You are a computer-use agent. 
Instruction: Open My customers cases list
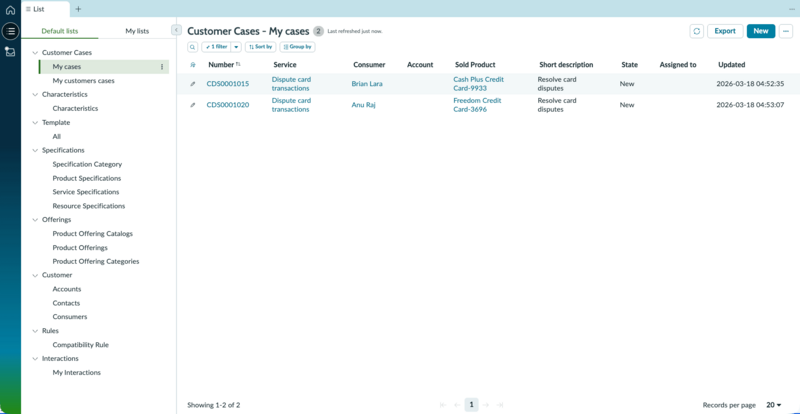point(84,81)
